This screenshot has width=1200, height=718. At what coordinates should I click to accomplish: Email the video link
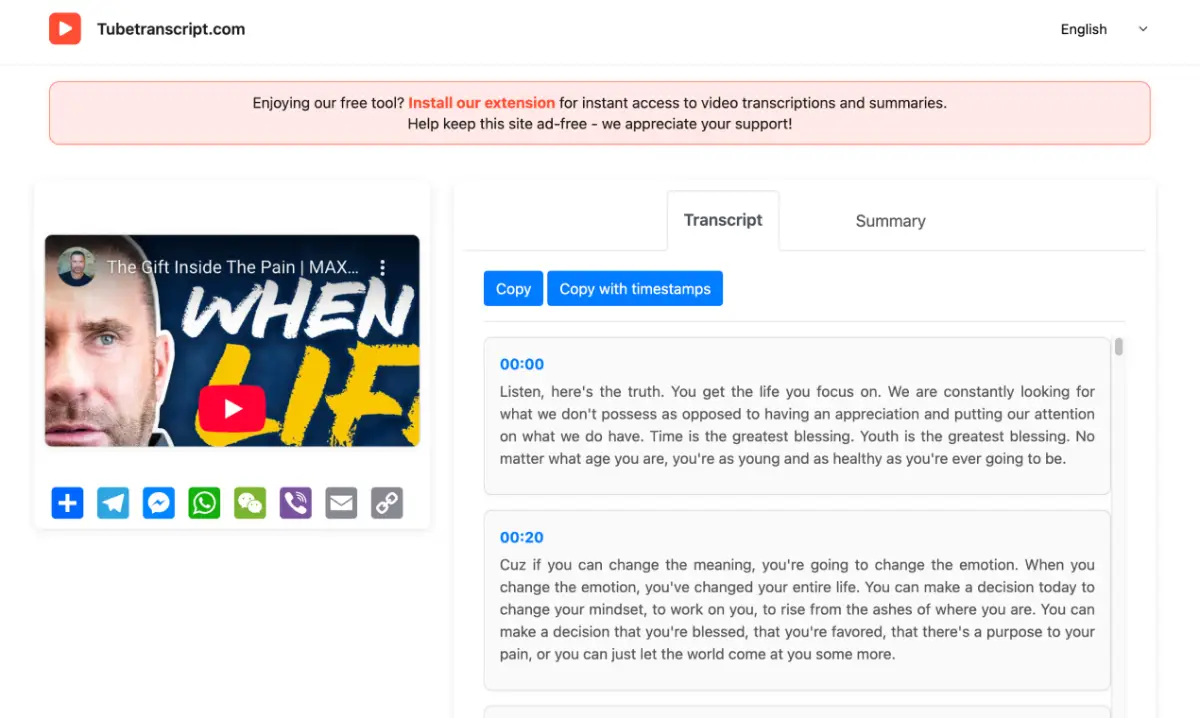[x=341, y=503]
